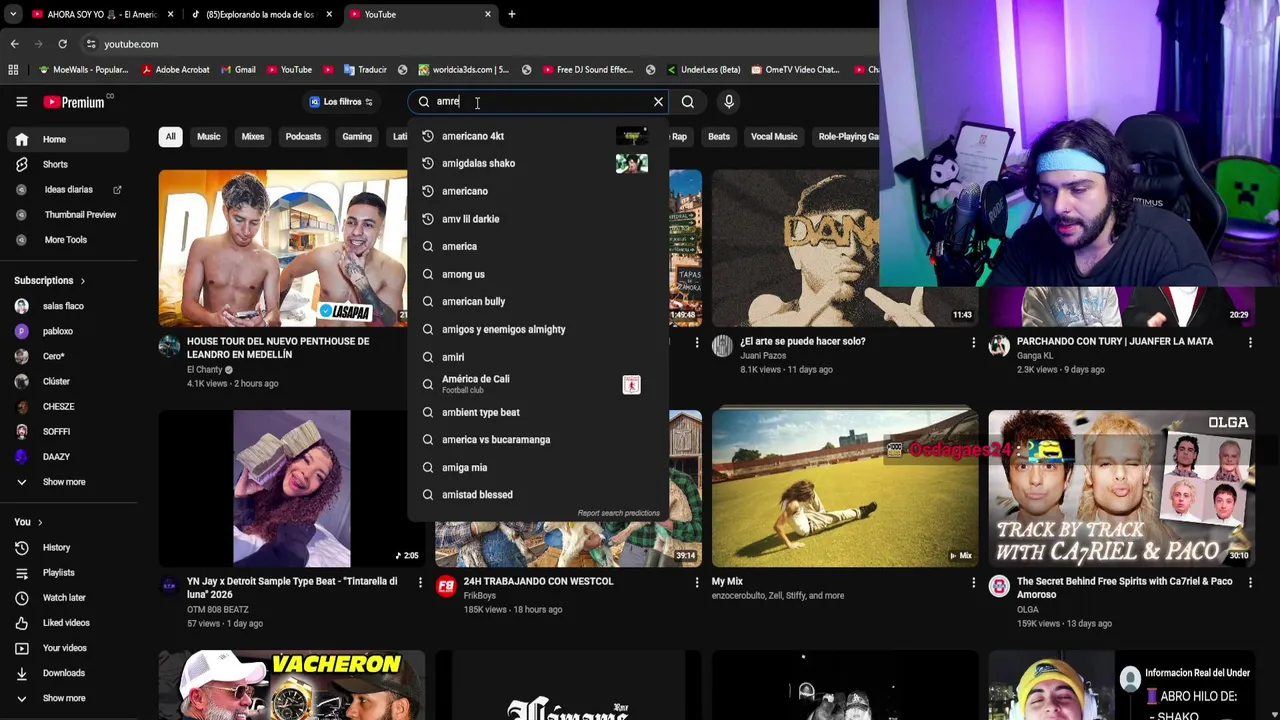
Task: Select suggestion 'amigdalas shako'
Action: [x=537, y=163]
